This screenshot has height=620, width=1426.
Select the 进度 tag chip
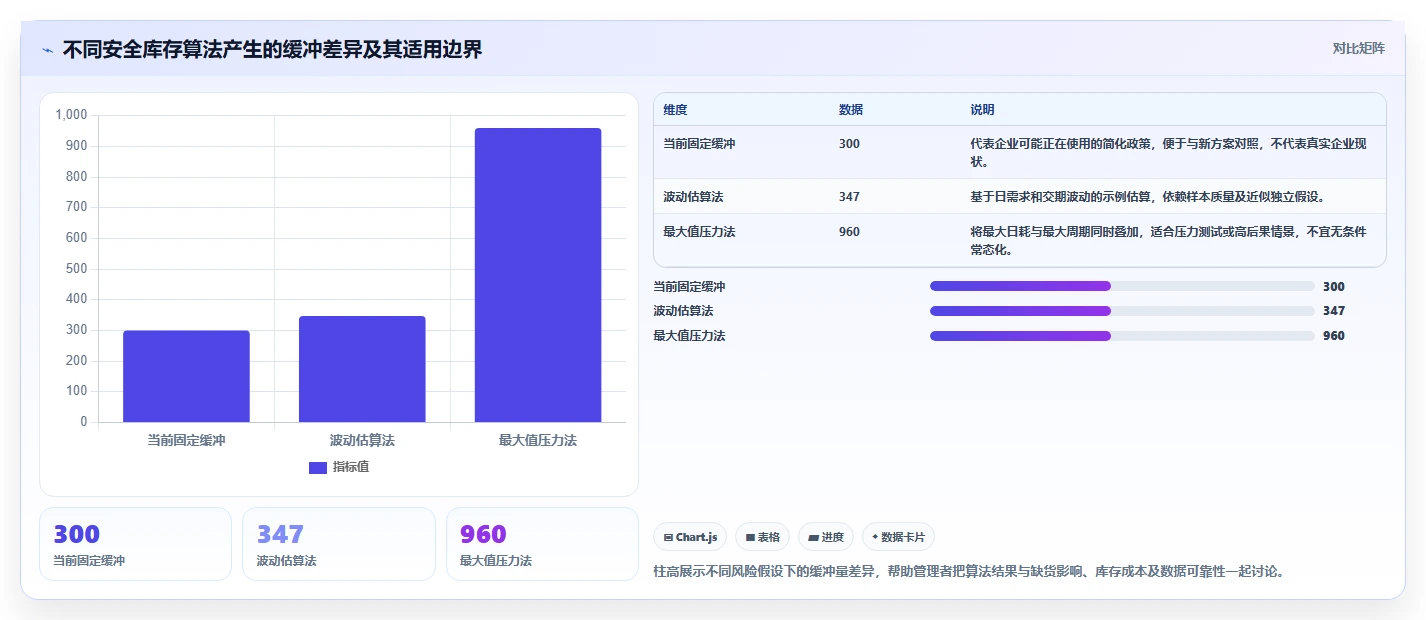826,537
